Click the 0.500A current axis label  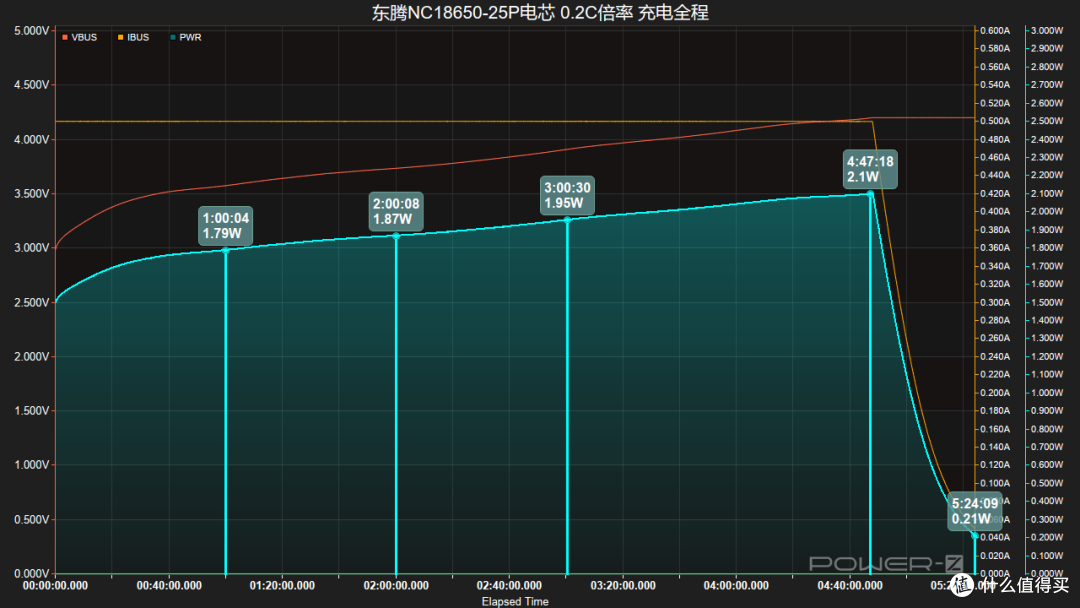tap(995, 120)
